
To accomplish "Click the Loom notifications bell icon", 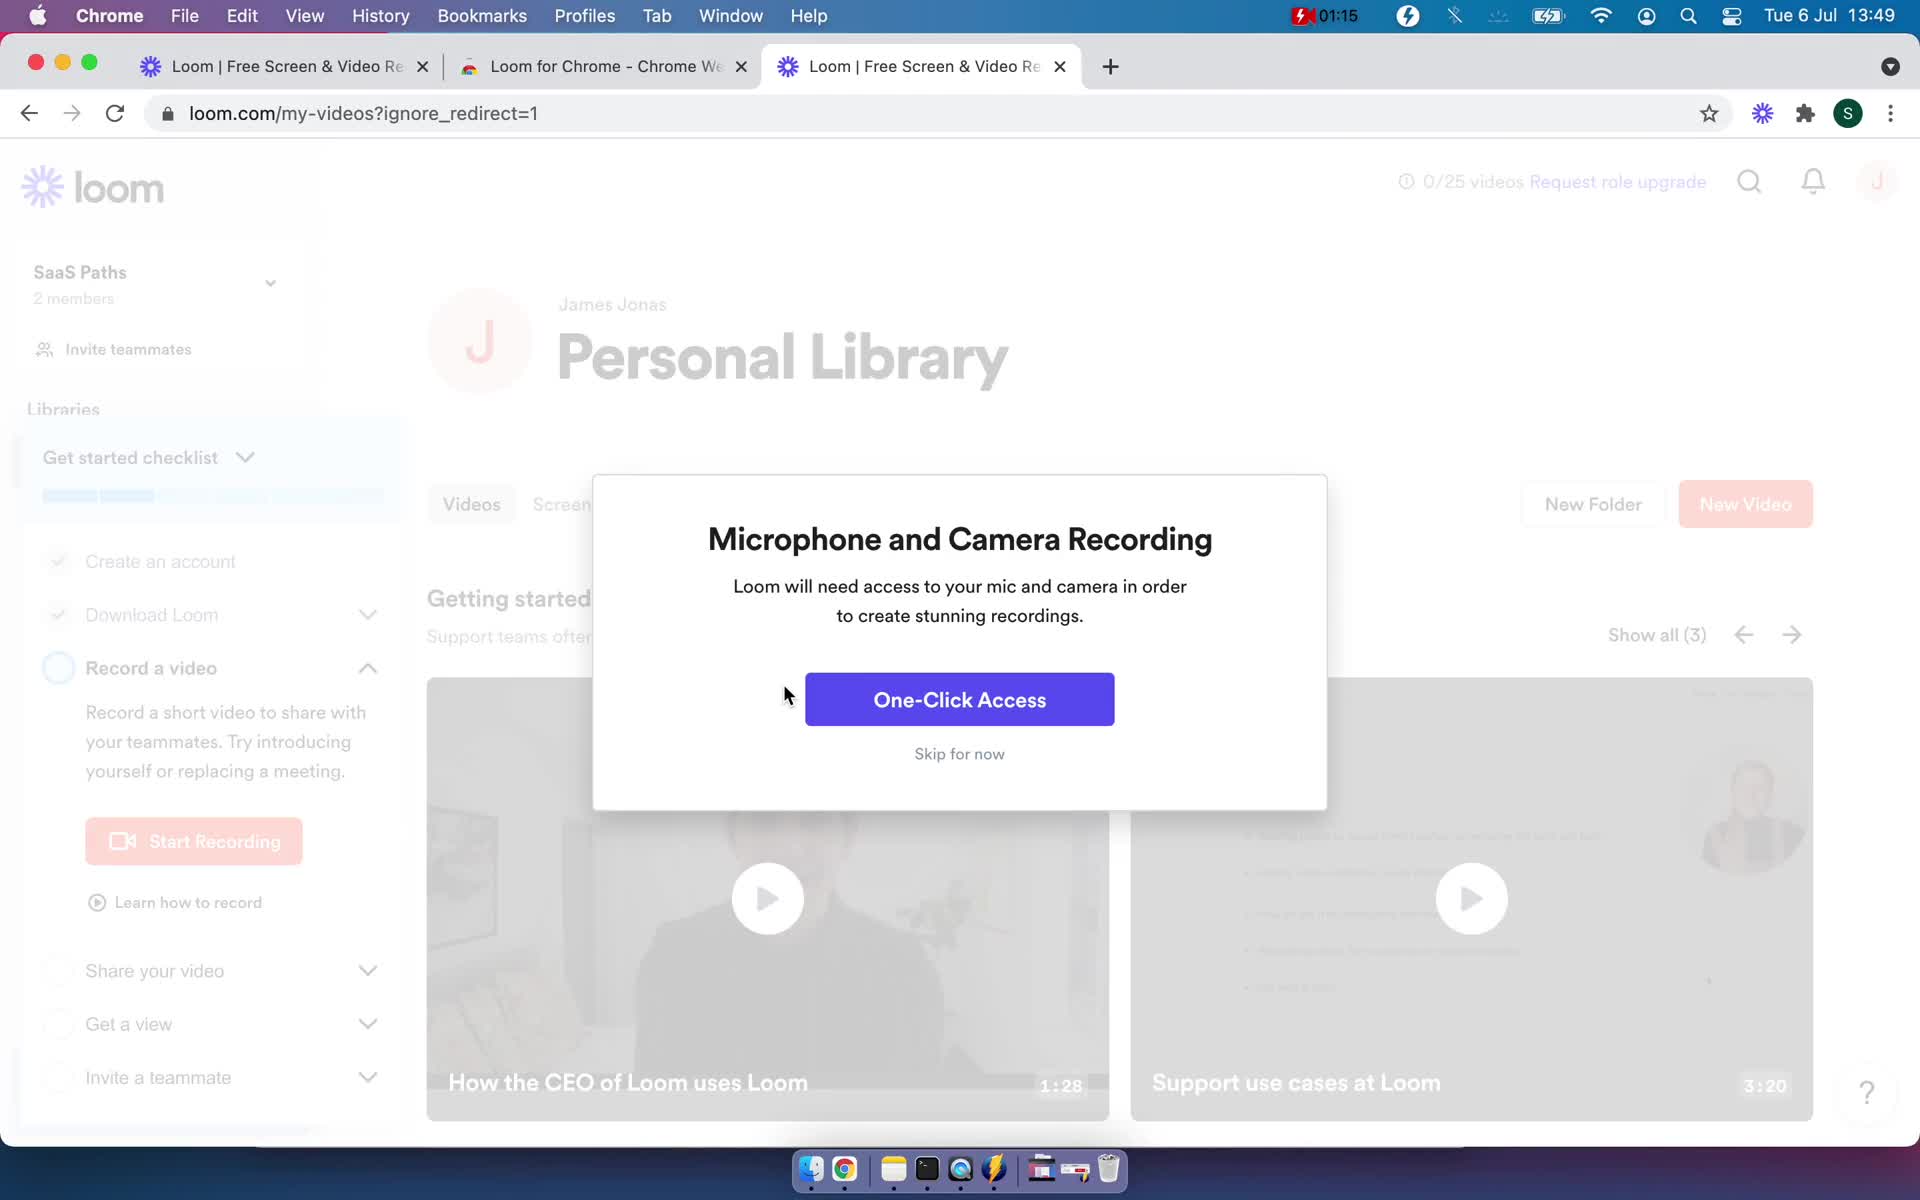I will tap(1812, 181).
